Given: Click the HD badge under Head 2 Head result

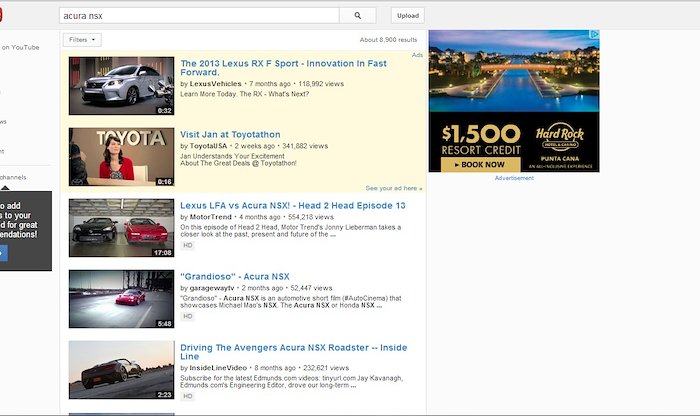Looking at the screenshot, I should click(x=188, y=245).
